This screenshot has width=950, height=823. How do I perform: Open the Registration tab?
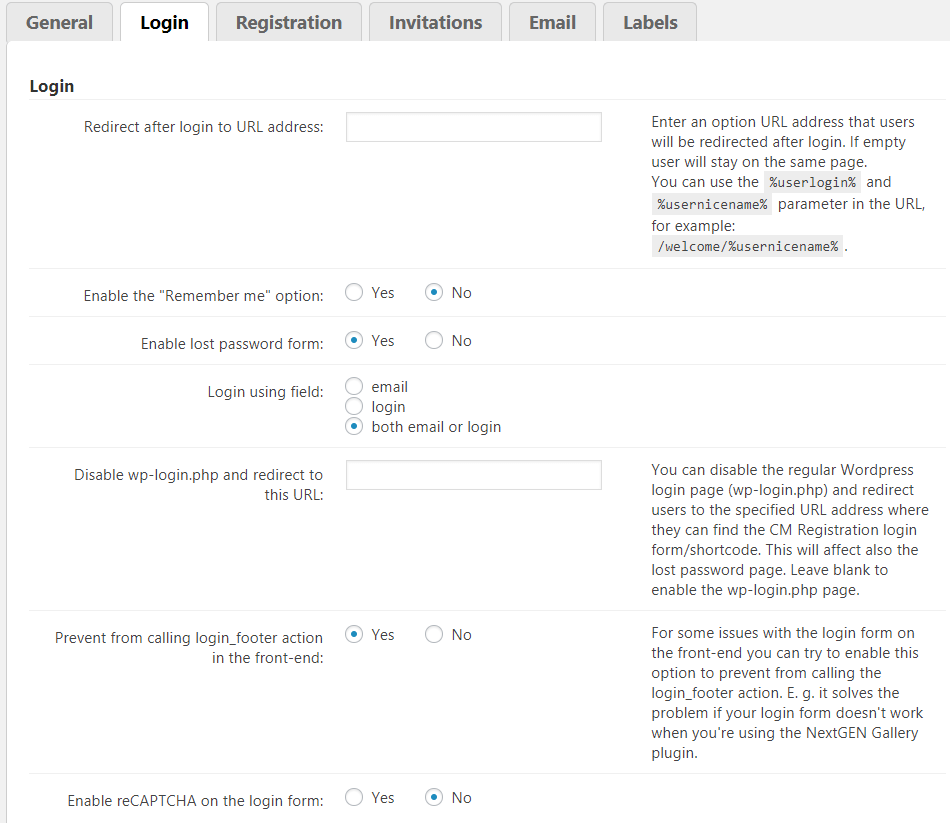pyautogui.click(x=288, y=22)
